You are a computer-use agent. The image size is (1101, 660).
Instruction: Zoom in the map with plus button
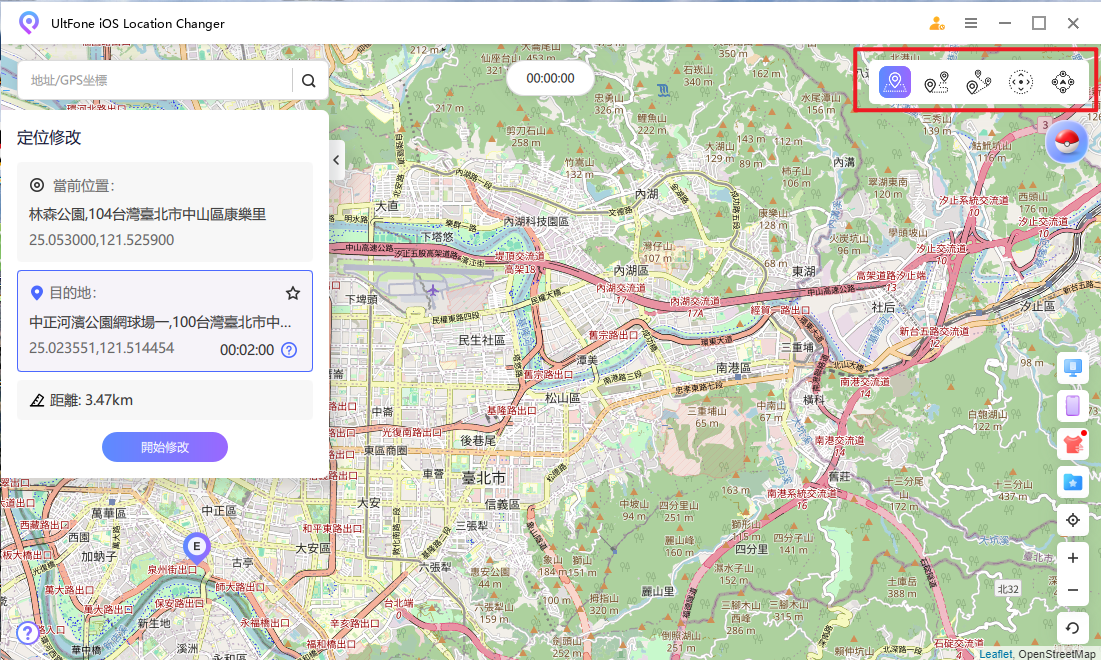click(x=1073, y=558)
